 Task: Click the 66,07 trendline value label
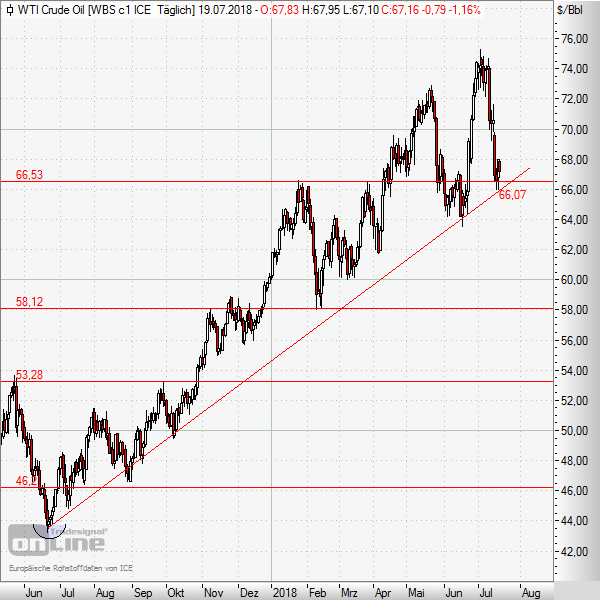[x=512, y=195]
